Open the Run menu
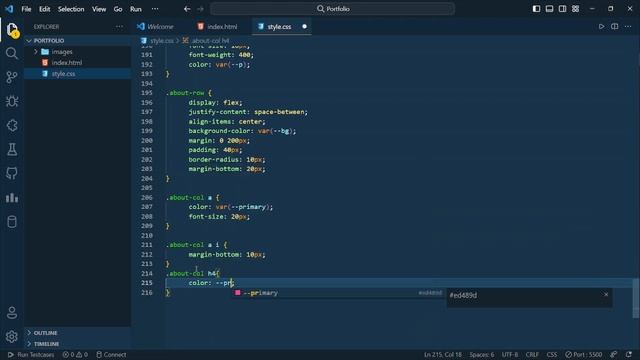Screen dimensions: 640x360 click(x=136, y=9)
